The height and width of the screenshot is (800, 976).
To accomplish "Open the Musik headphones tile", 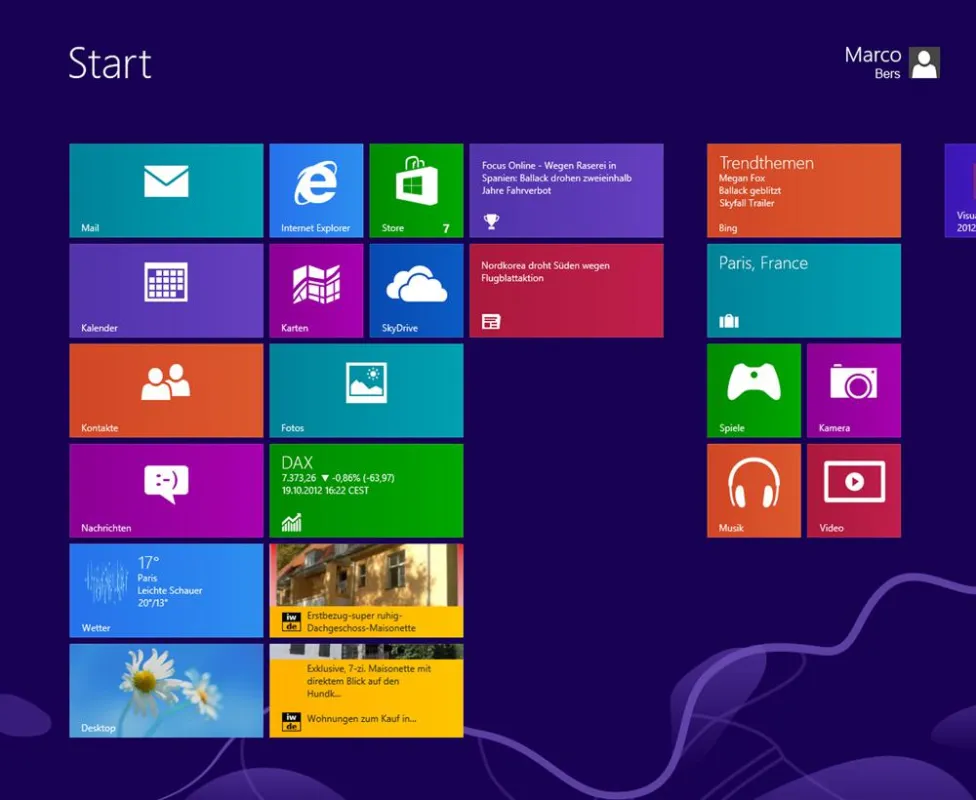I will tap(754, 491).
